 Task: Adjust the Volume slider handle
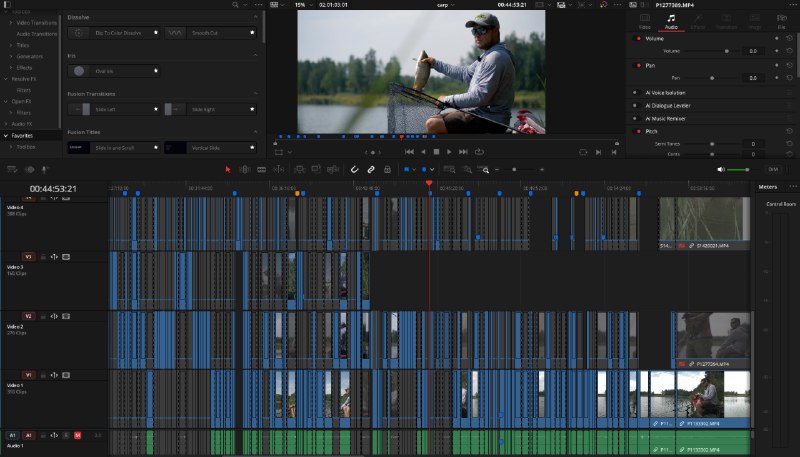tap(727, 51)
